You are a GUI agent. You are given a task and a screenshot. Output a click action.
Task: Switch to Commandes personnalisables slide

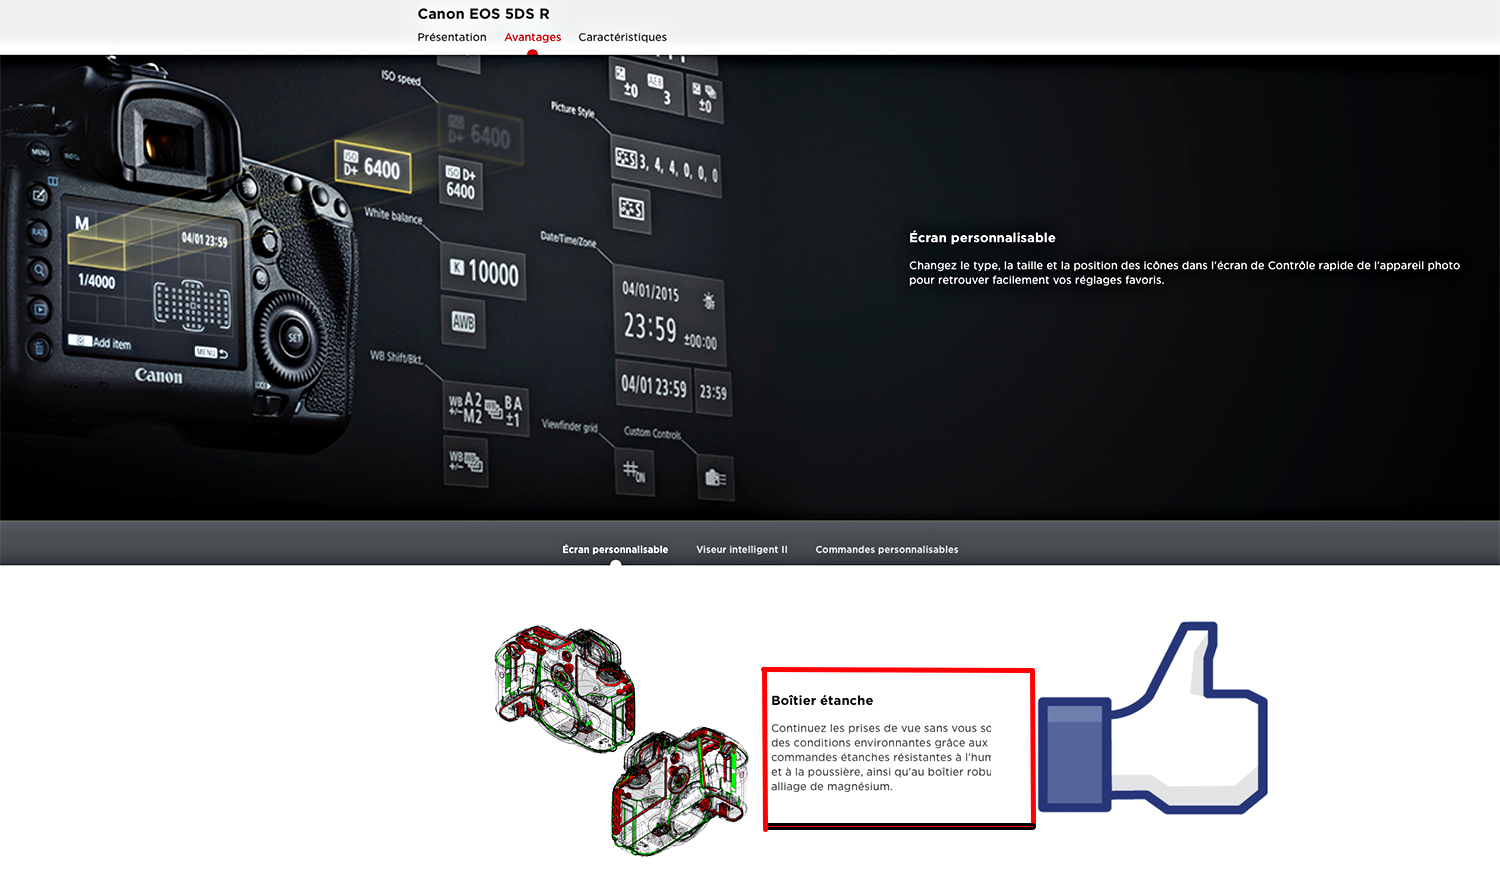(886, 549)
